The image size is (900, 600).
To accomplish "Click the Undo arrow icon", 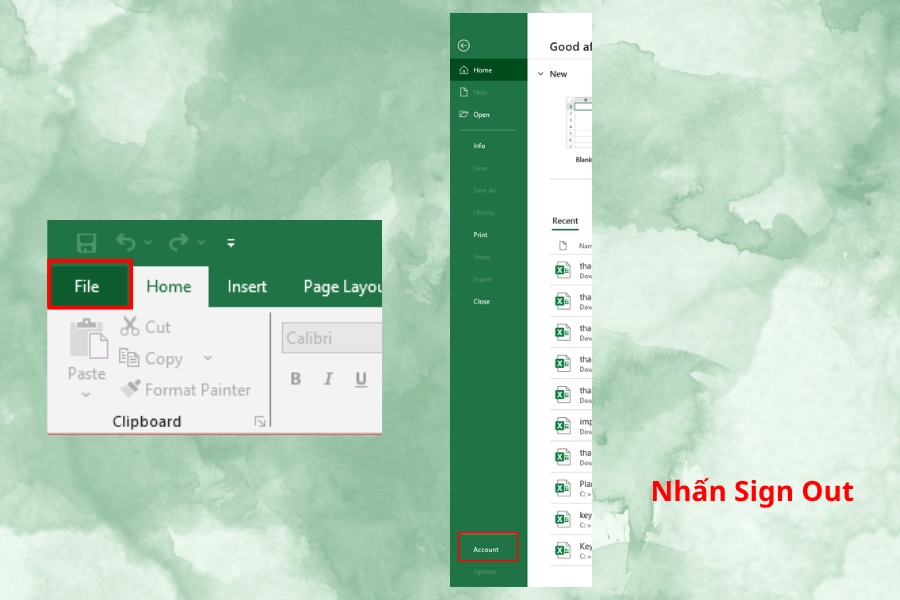I will coord(126,242).
